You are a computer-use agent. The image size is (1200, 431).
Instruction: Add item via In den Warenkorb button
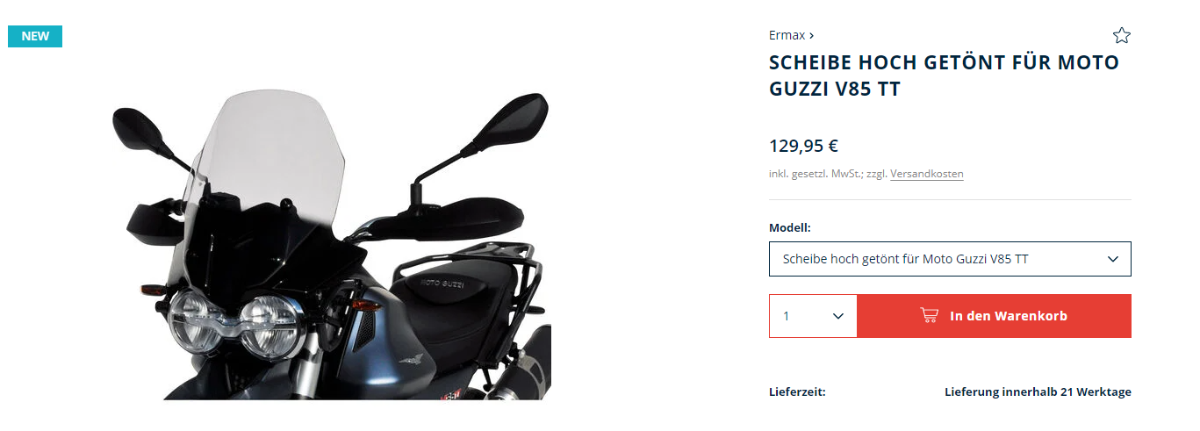coord(994,316)
